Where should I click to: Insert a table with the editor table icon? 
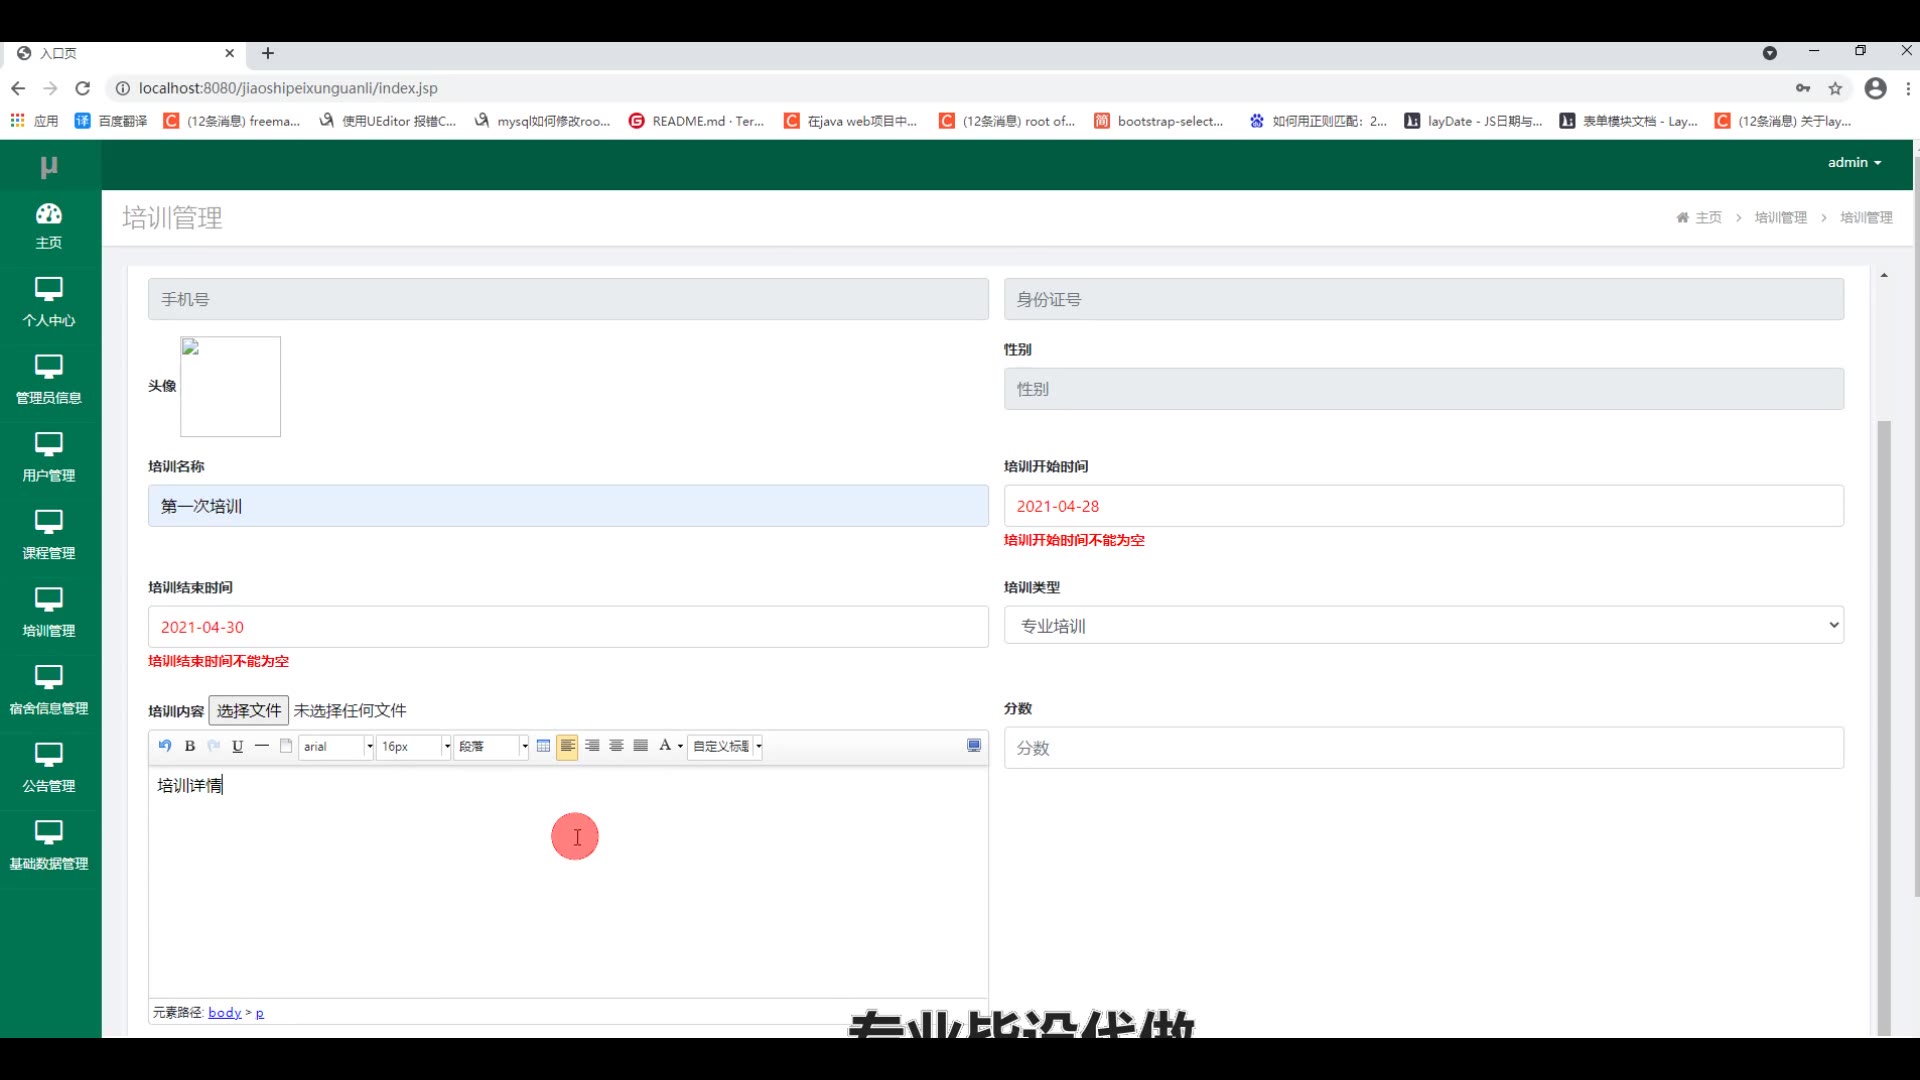[543, 746]
